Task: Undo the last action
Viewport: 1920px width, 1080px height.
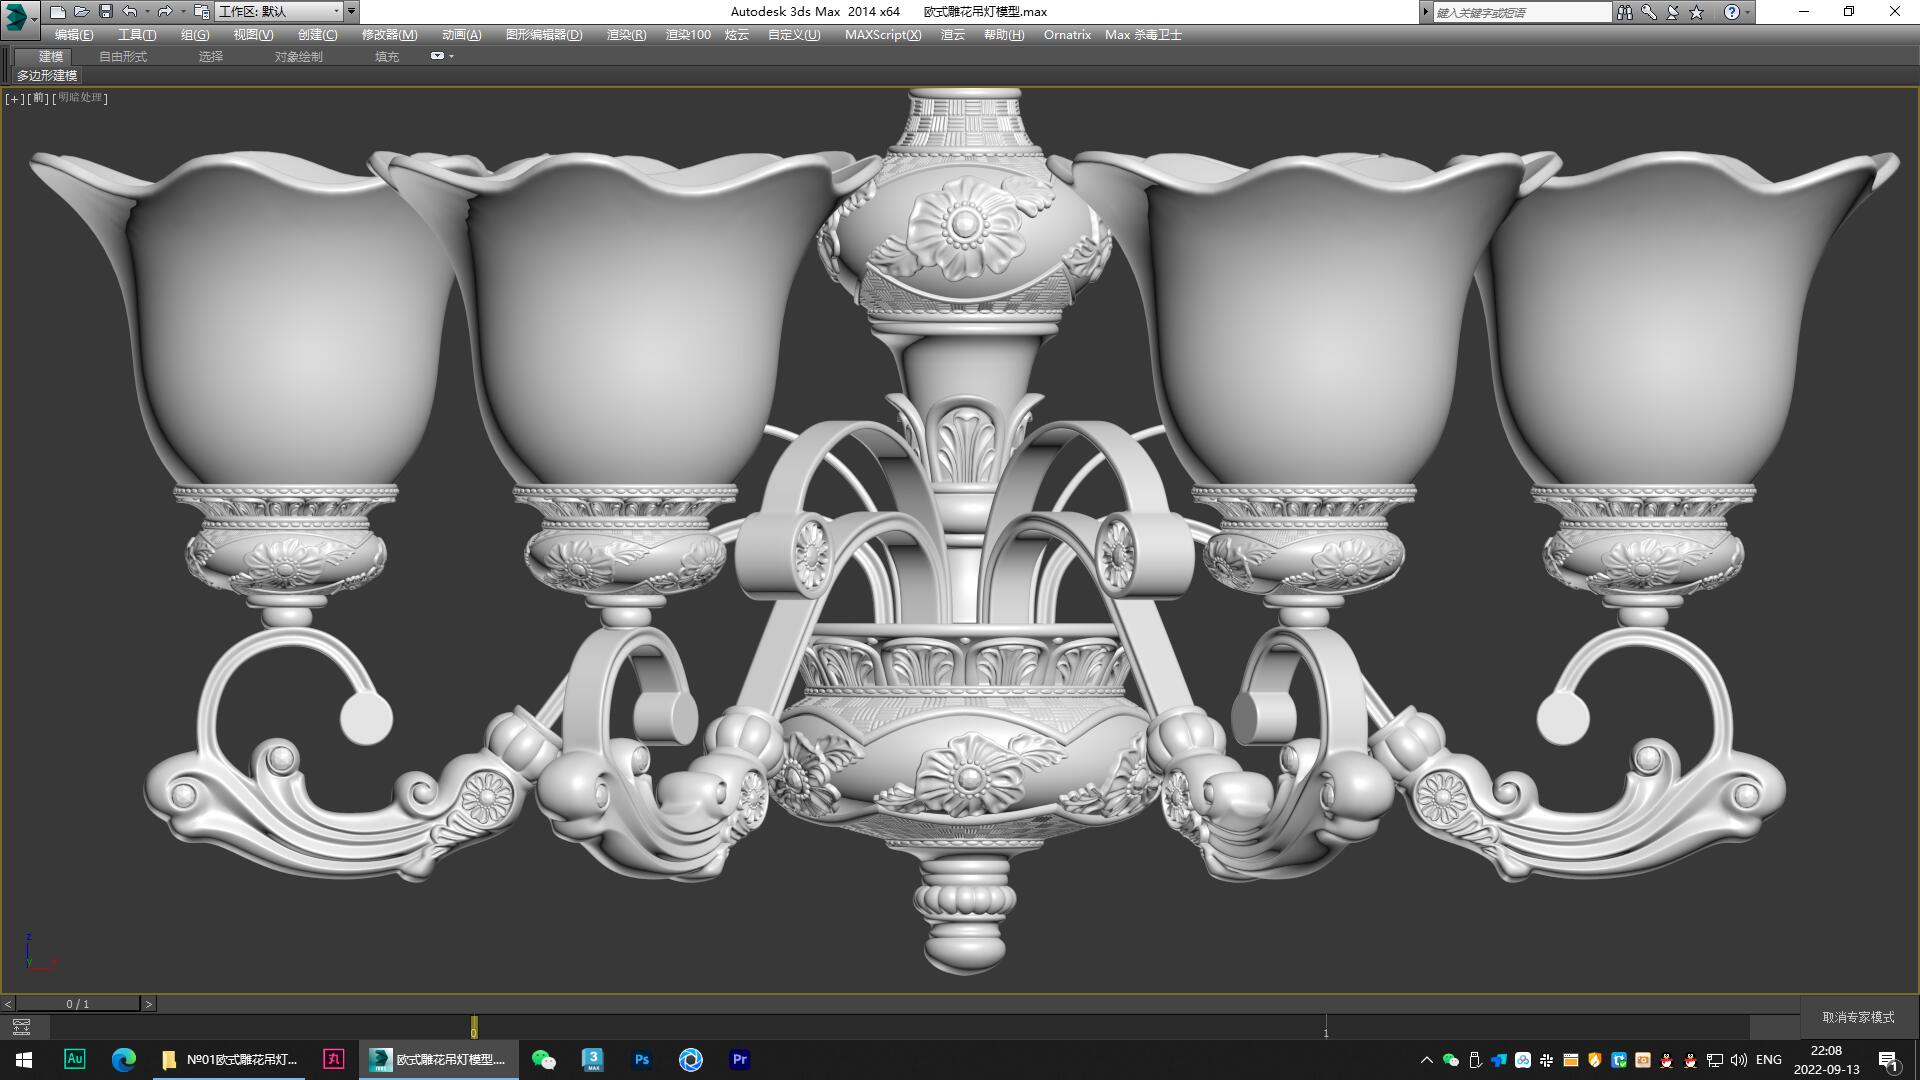Action: click(129, 12)
